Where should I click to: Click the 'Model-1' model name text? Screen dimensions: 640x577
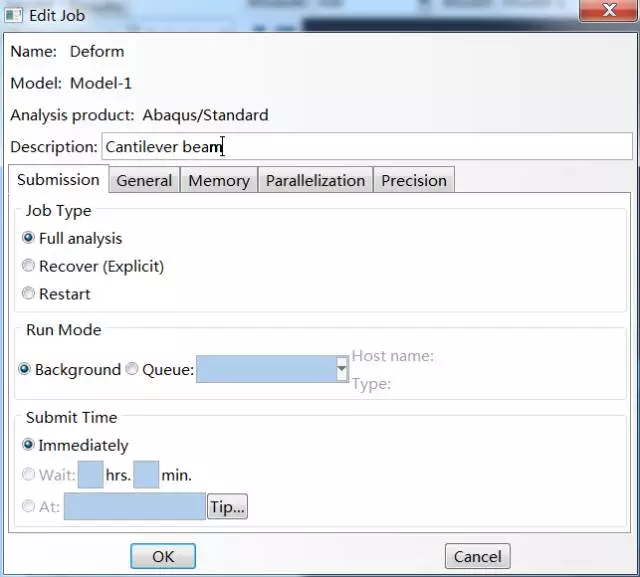click(101, 83)
